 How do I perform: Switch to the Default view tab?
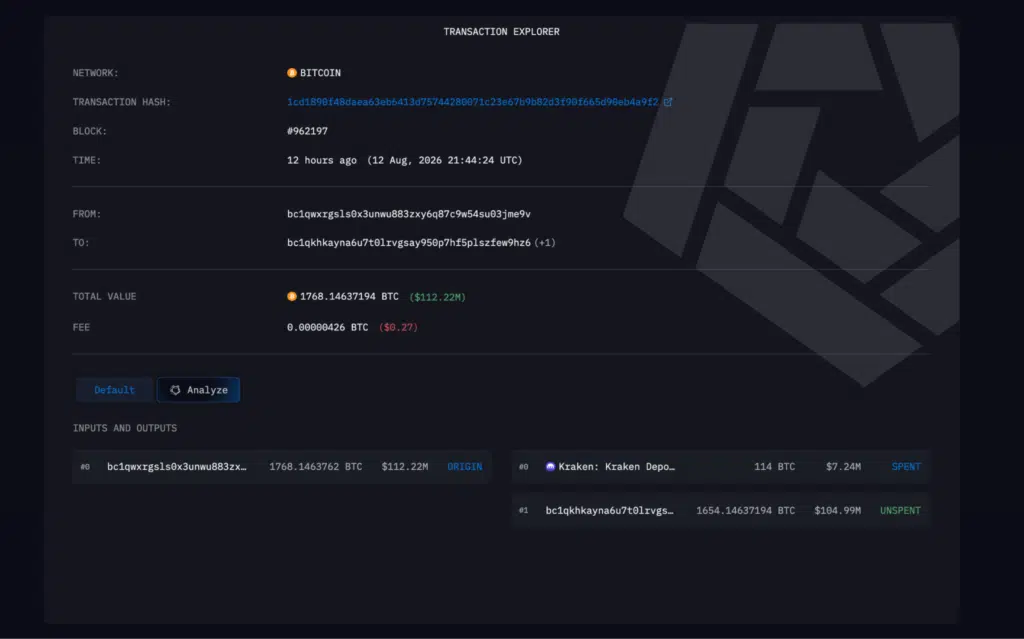click(114, 390)
